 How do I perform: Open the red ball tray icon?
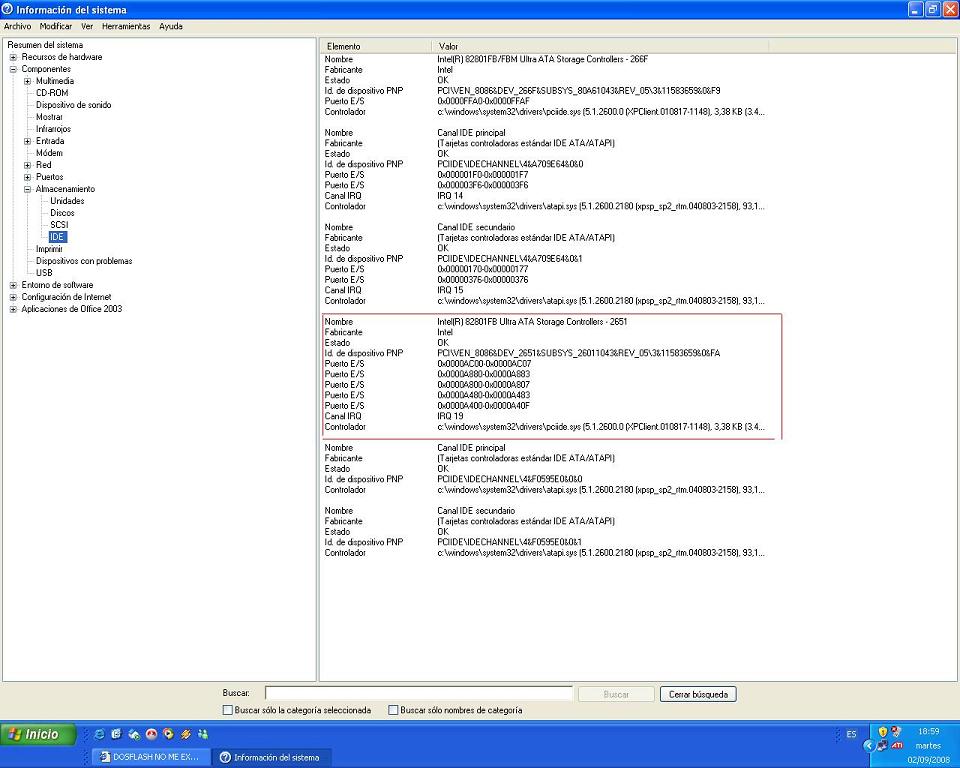tap(896, 732)
